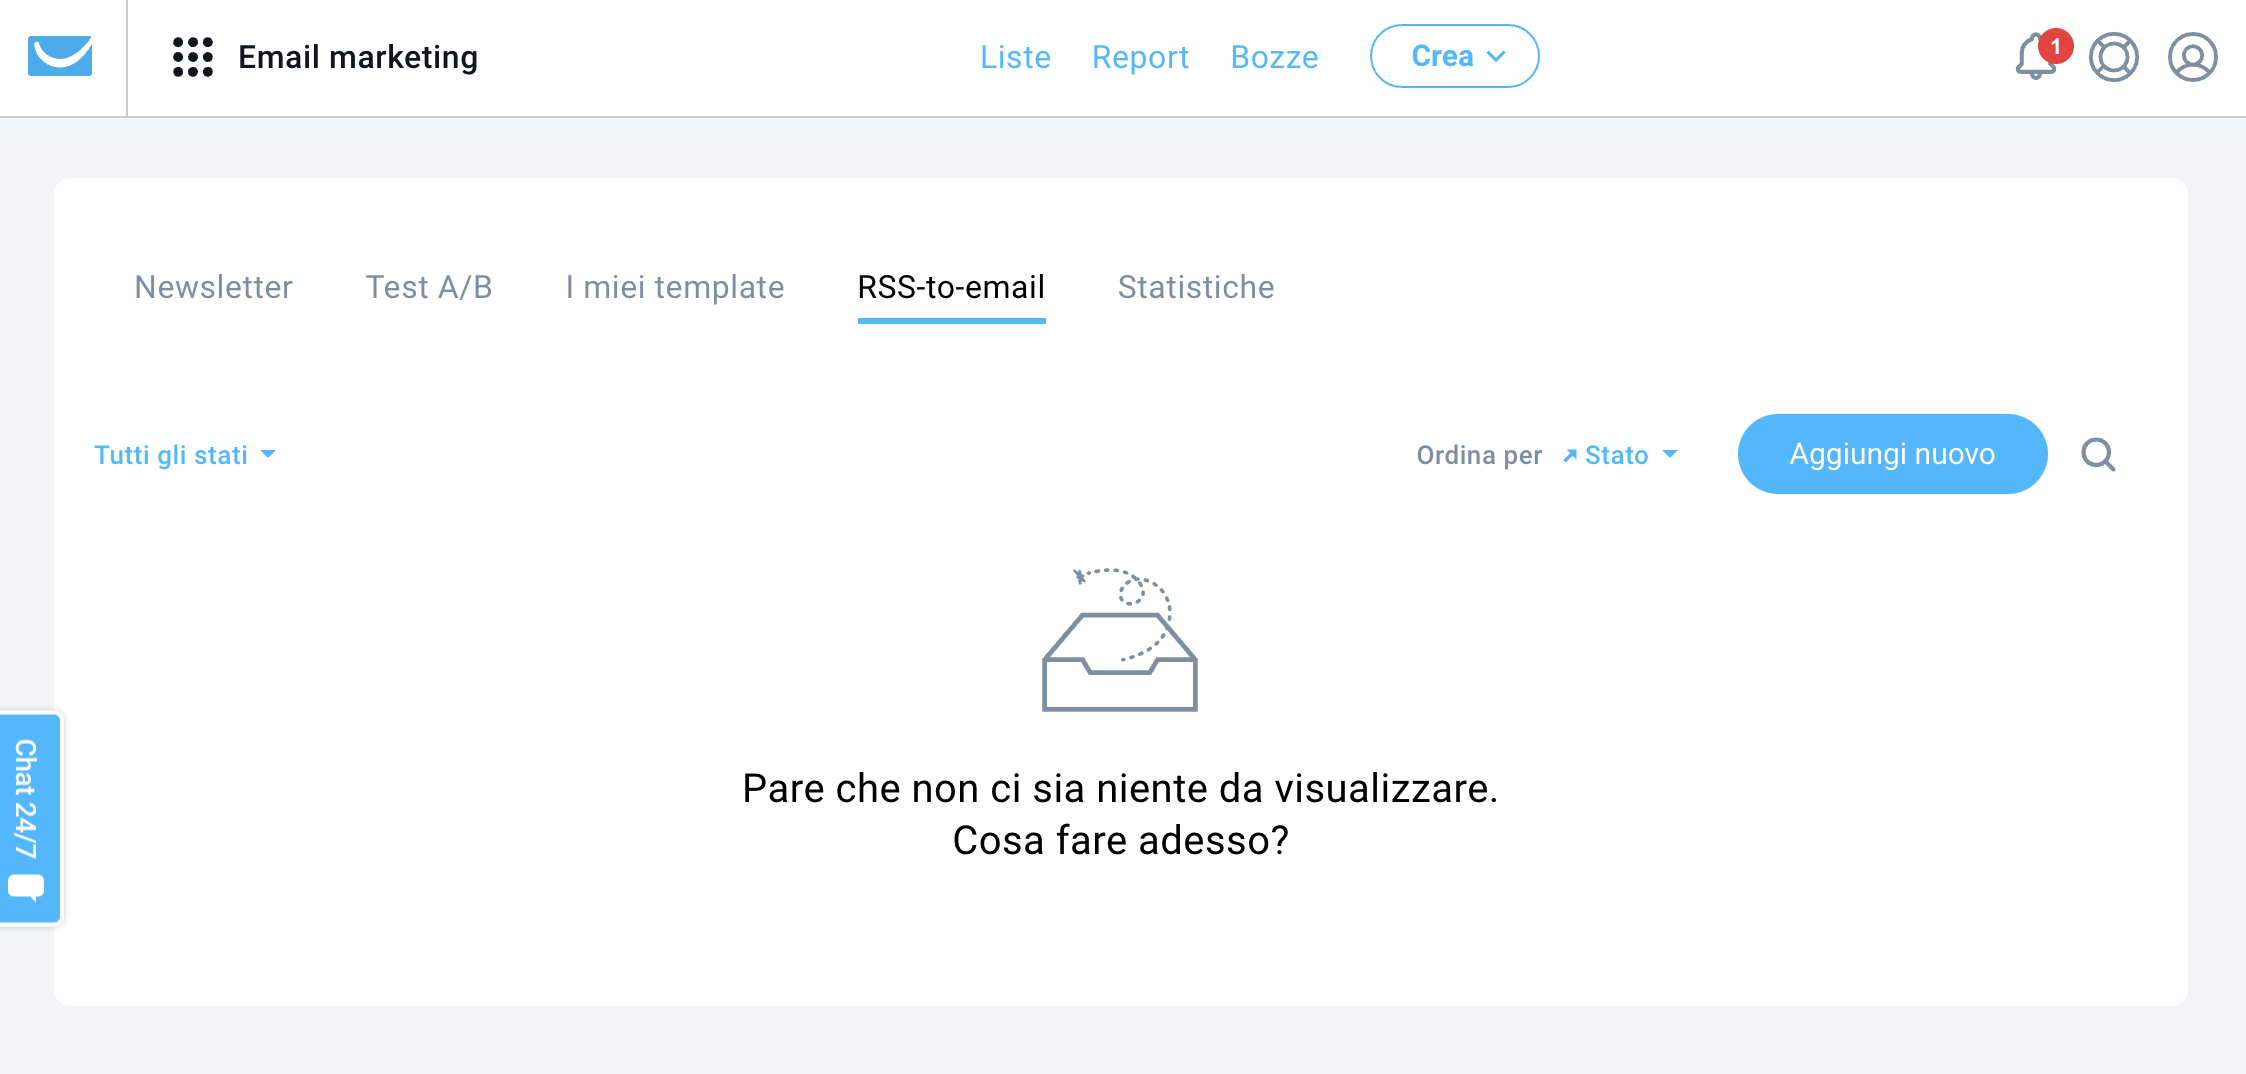Screen dimensions: 2246x1074
Task: Open the apps grid menu icon
Action: pyautogui.click(x=192, y=57)
